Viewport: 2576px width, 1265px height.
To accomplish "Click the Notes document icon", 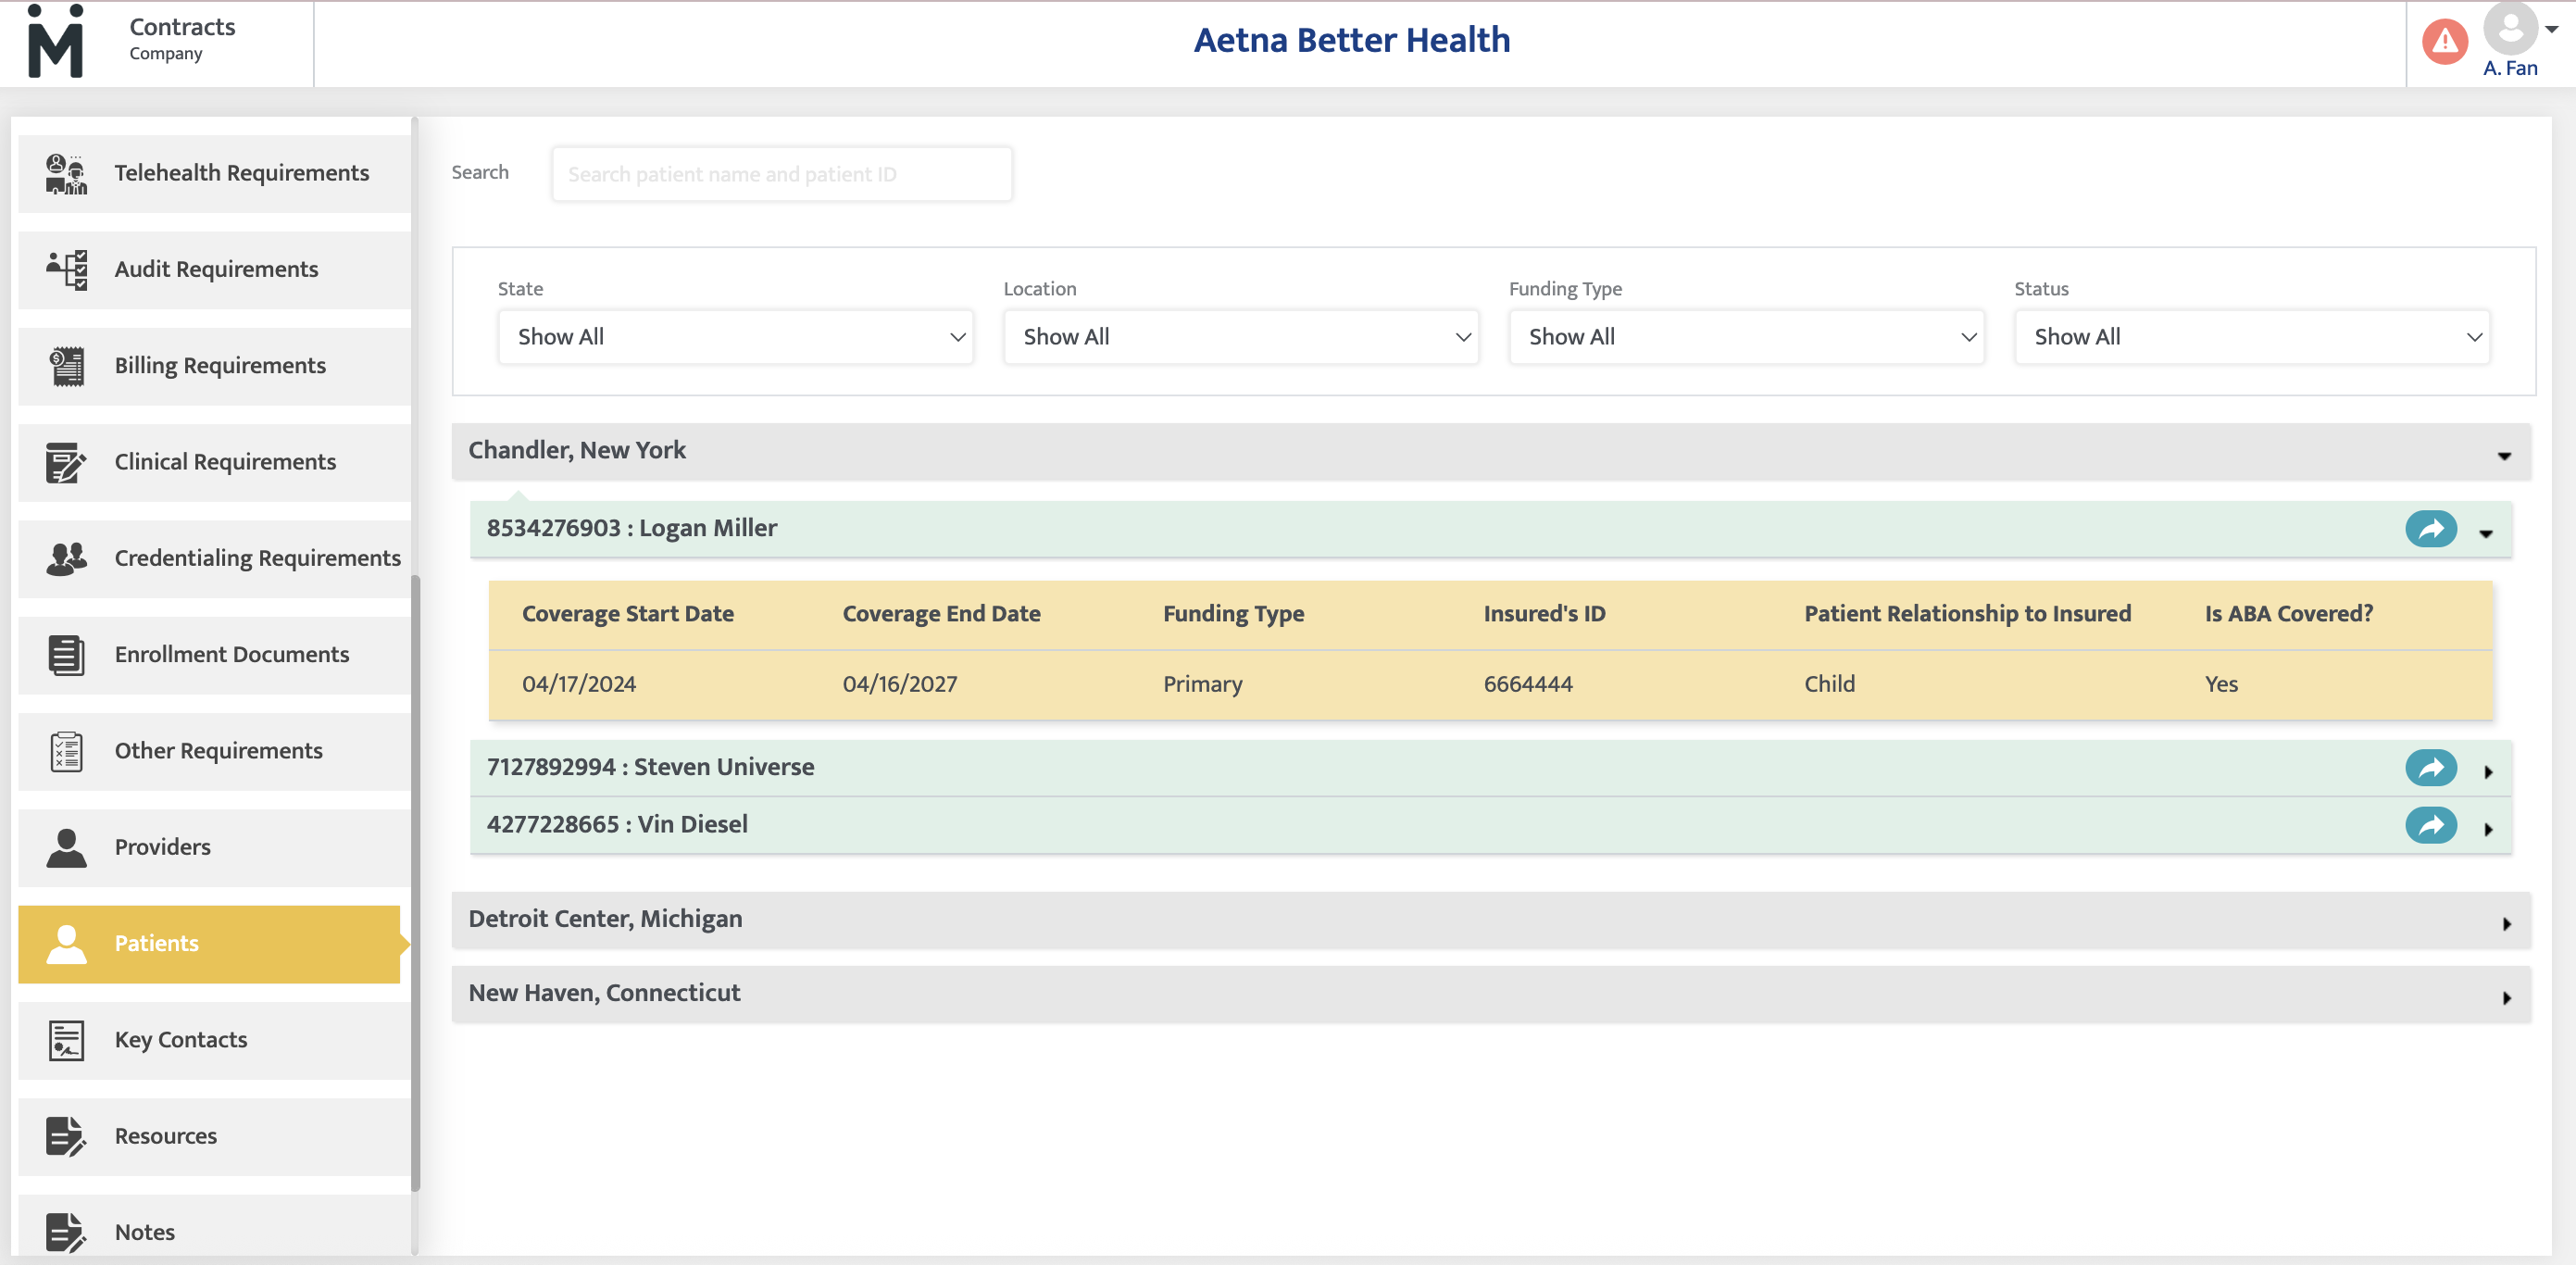I will click(x=66, y=1232).
